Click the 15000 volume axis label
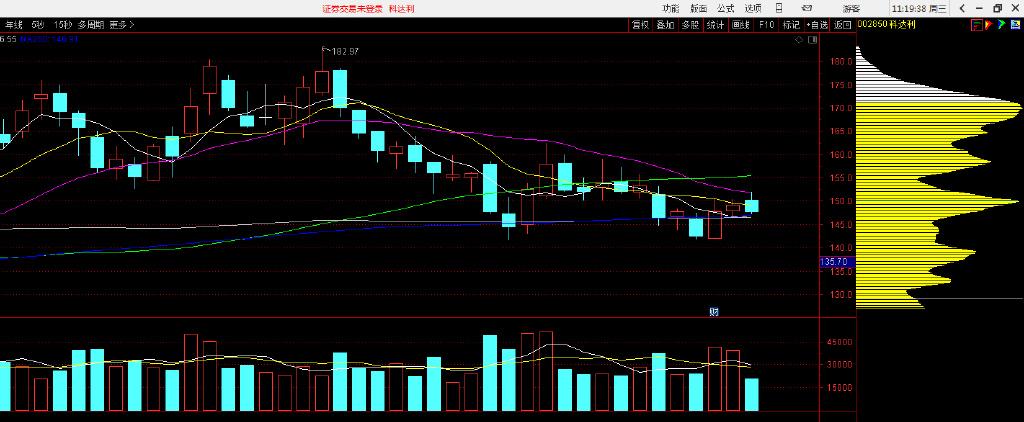The image size is (1024, 422). pos(840,387)
